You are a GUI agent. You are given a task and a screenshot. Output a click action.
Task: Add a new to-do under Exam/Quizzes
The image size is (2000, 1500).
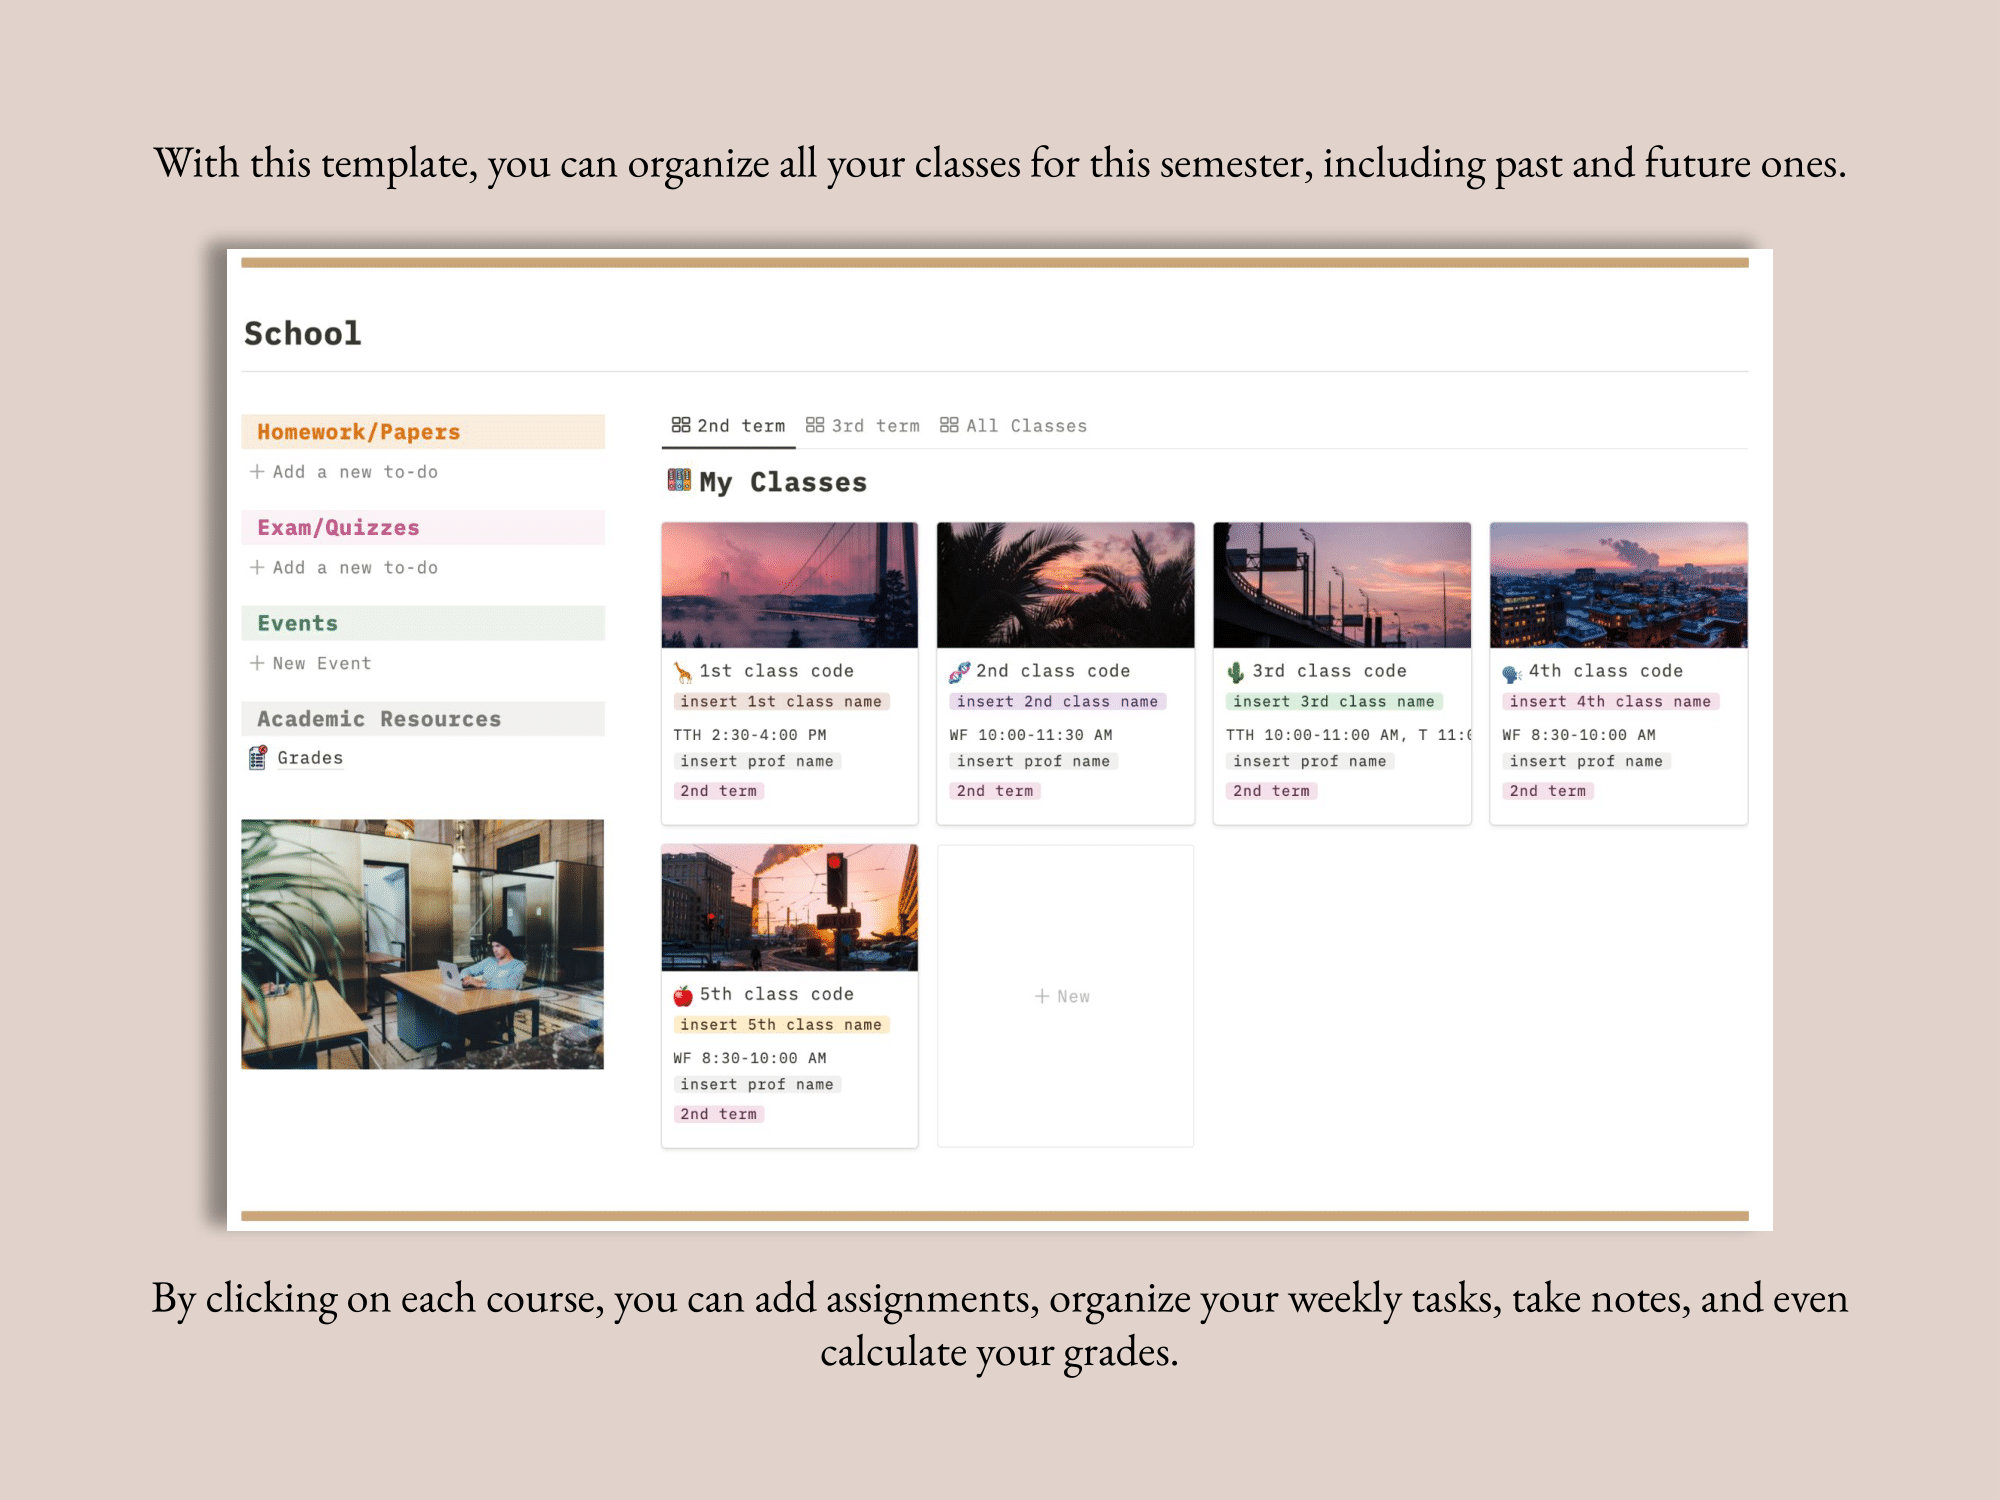click(x=345, y=567)
